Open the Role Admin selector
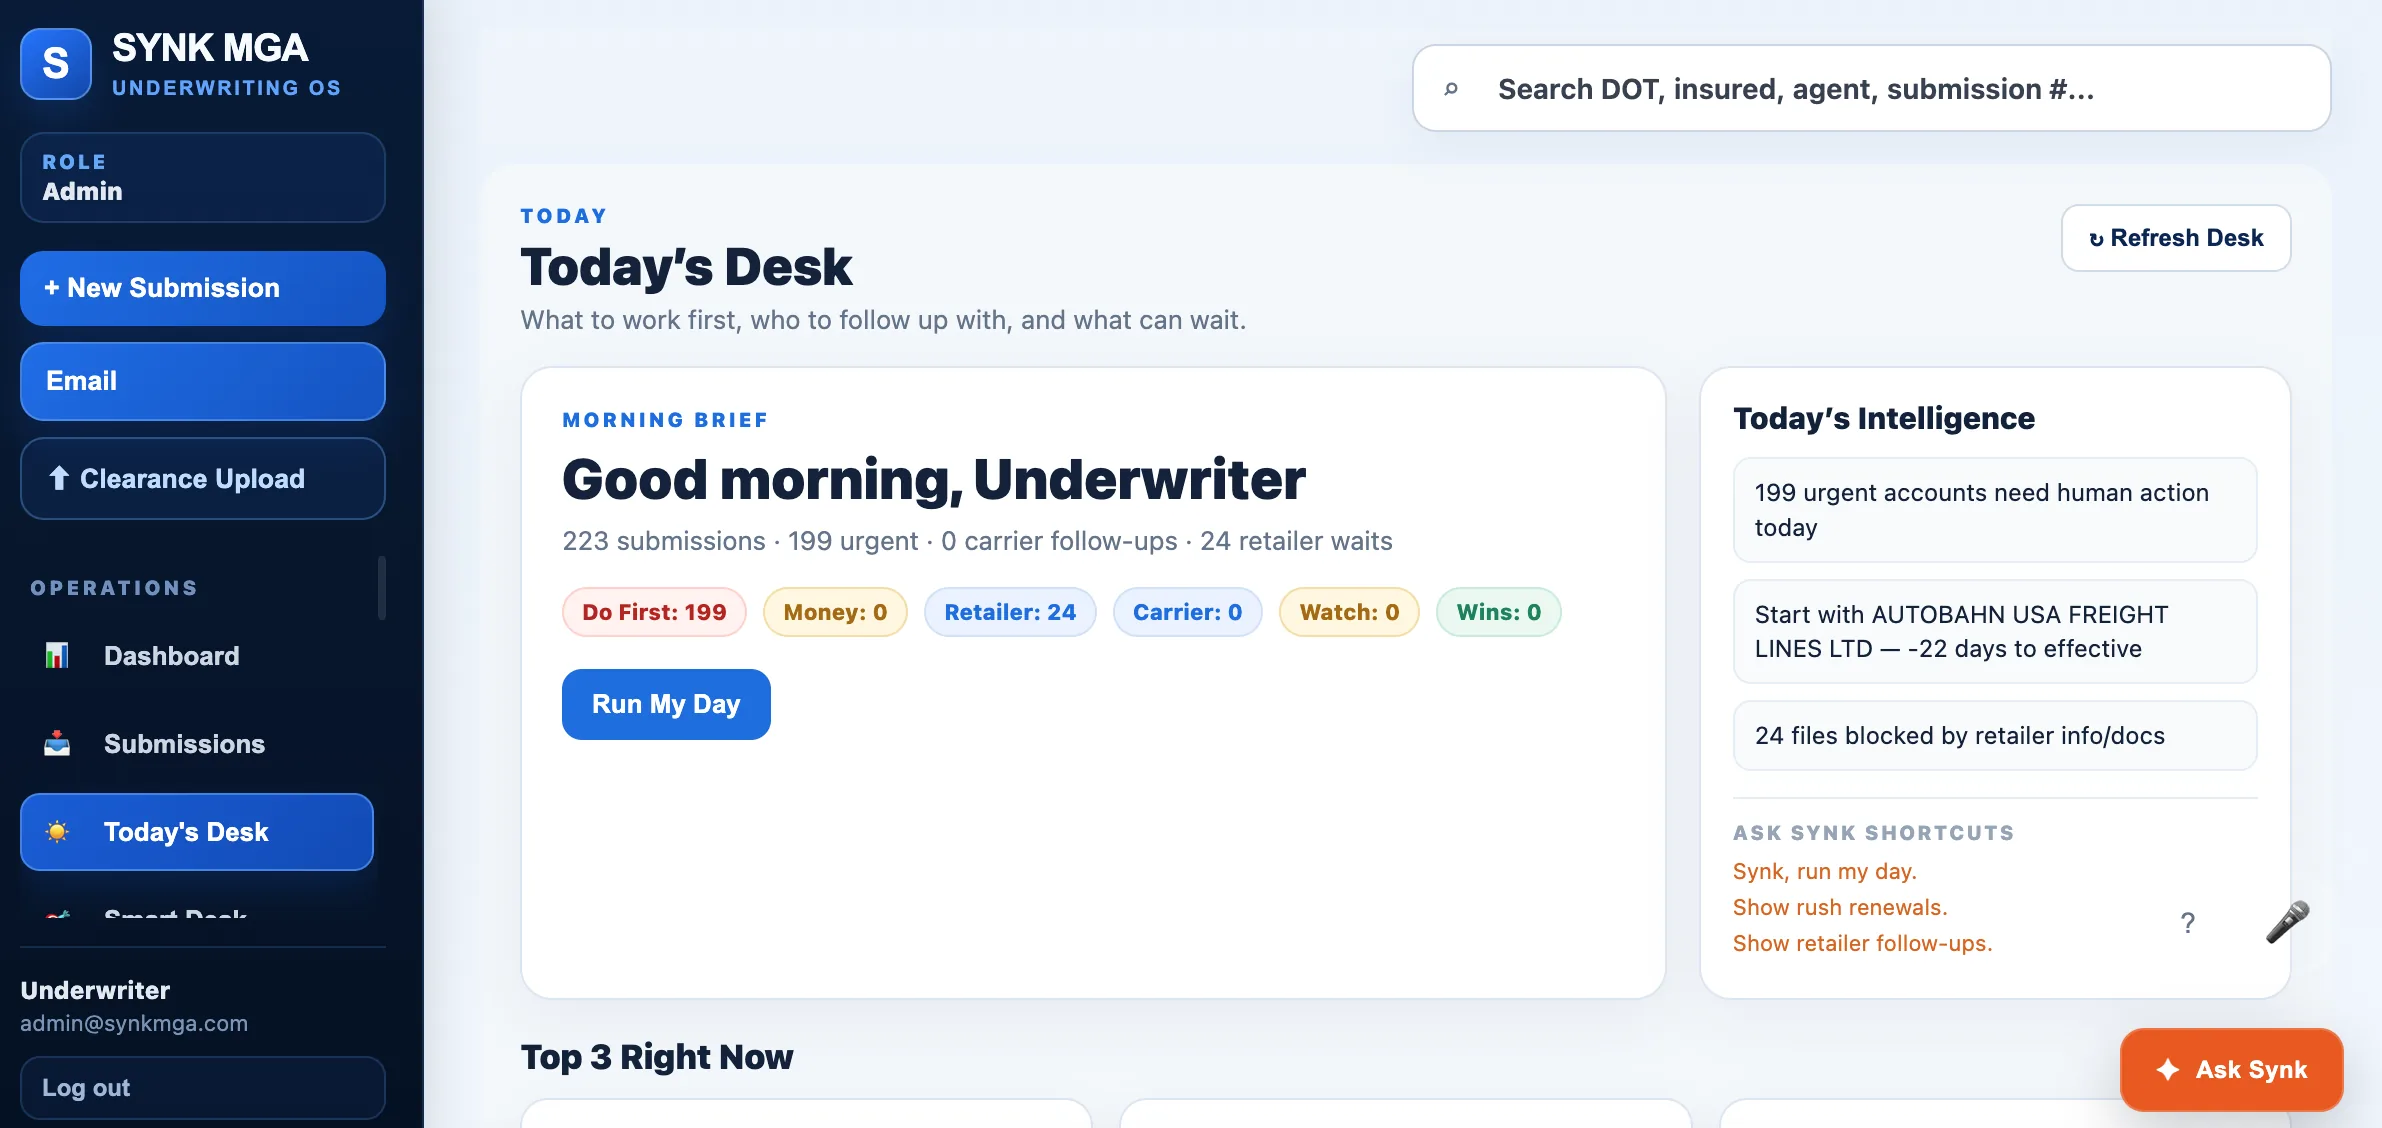 (203, 177)
